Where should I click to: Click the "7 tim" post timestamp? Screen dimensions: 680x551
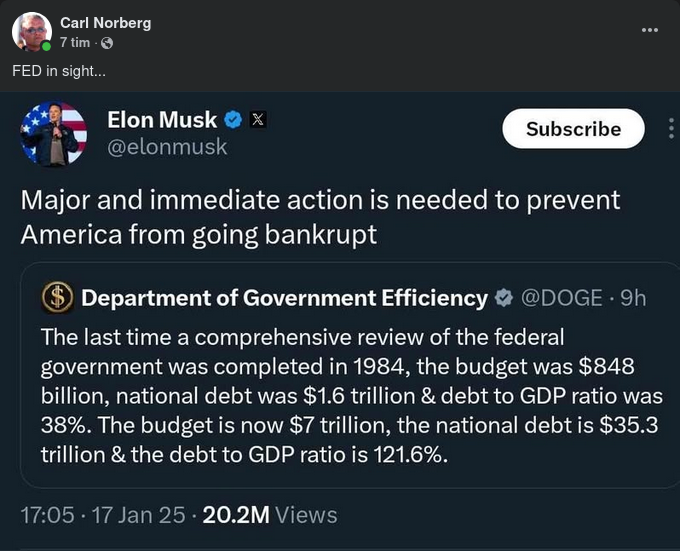(x=76, y=43)
